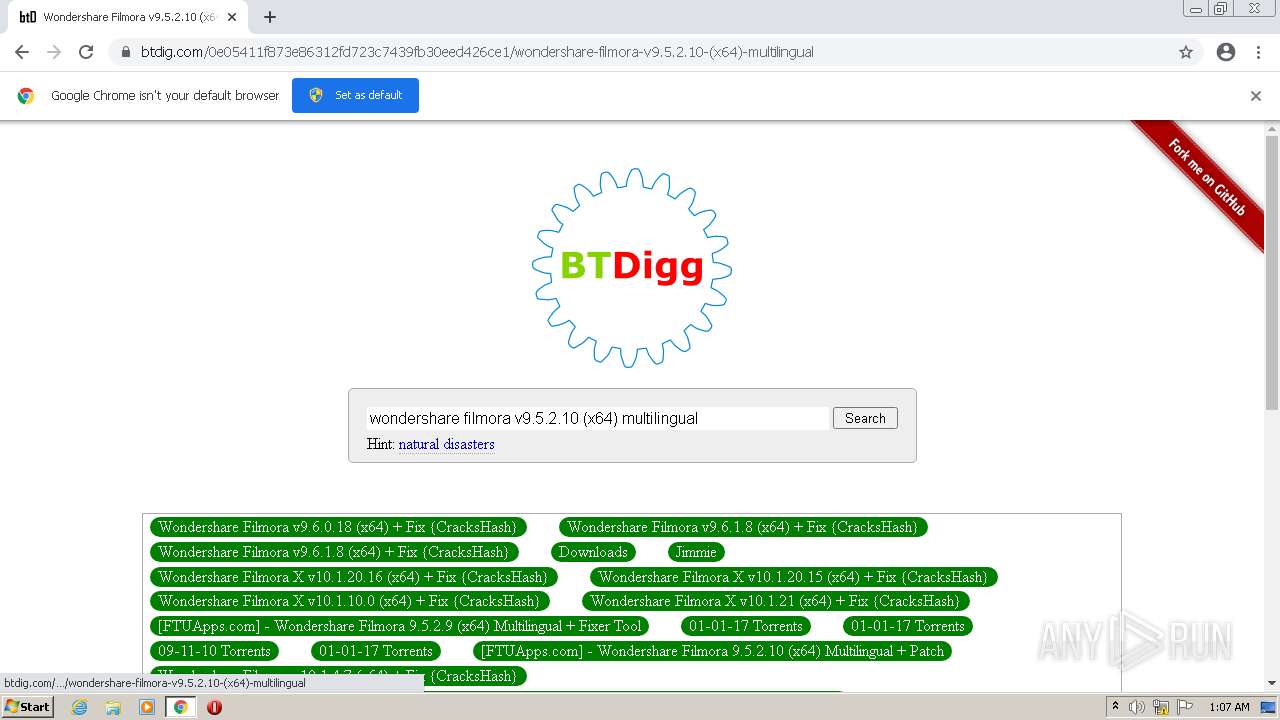Close the Wondershare Filmora tab
The height and width of the screenshot is (720, 1280).
coord(232,17)
